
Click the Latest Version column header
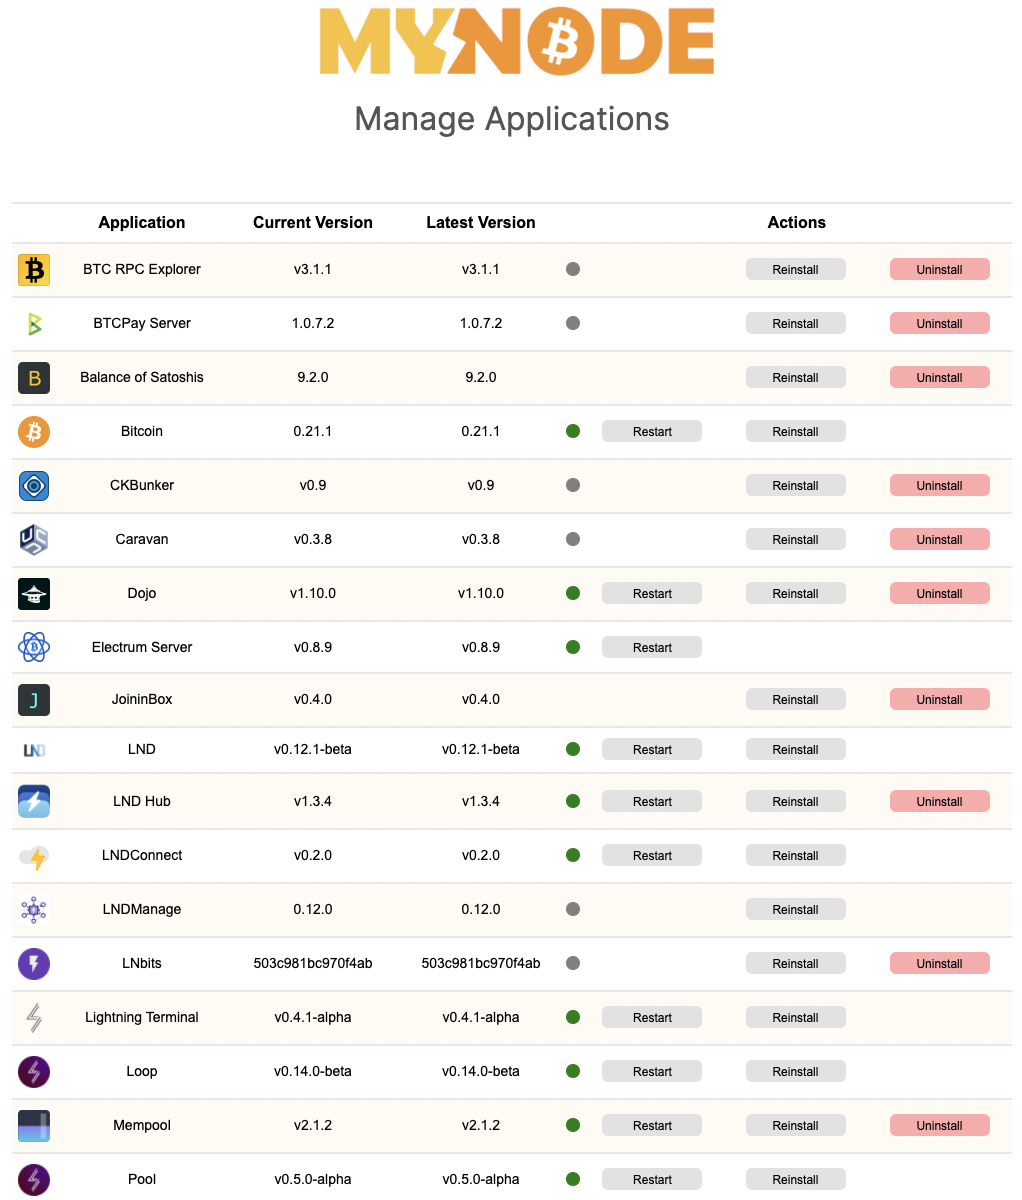[481, 222]
